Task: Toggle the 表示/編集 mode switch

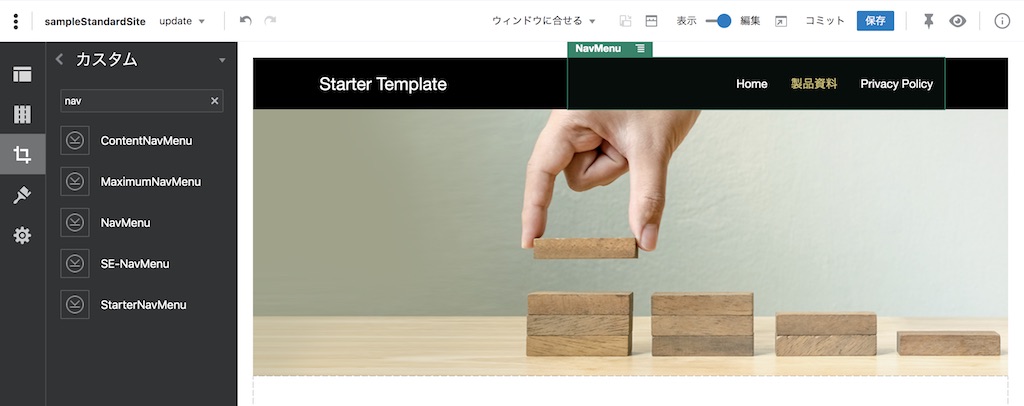Action: pos(718,21)
